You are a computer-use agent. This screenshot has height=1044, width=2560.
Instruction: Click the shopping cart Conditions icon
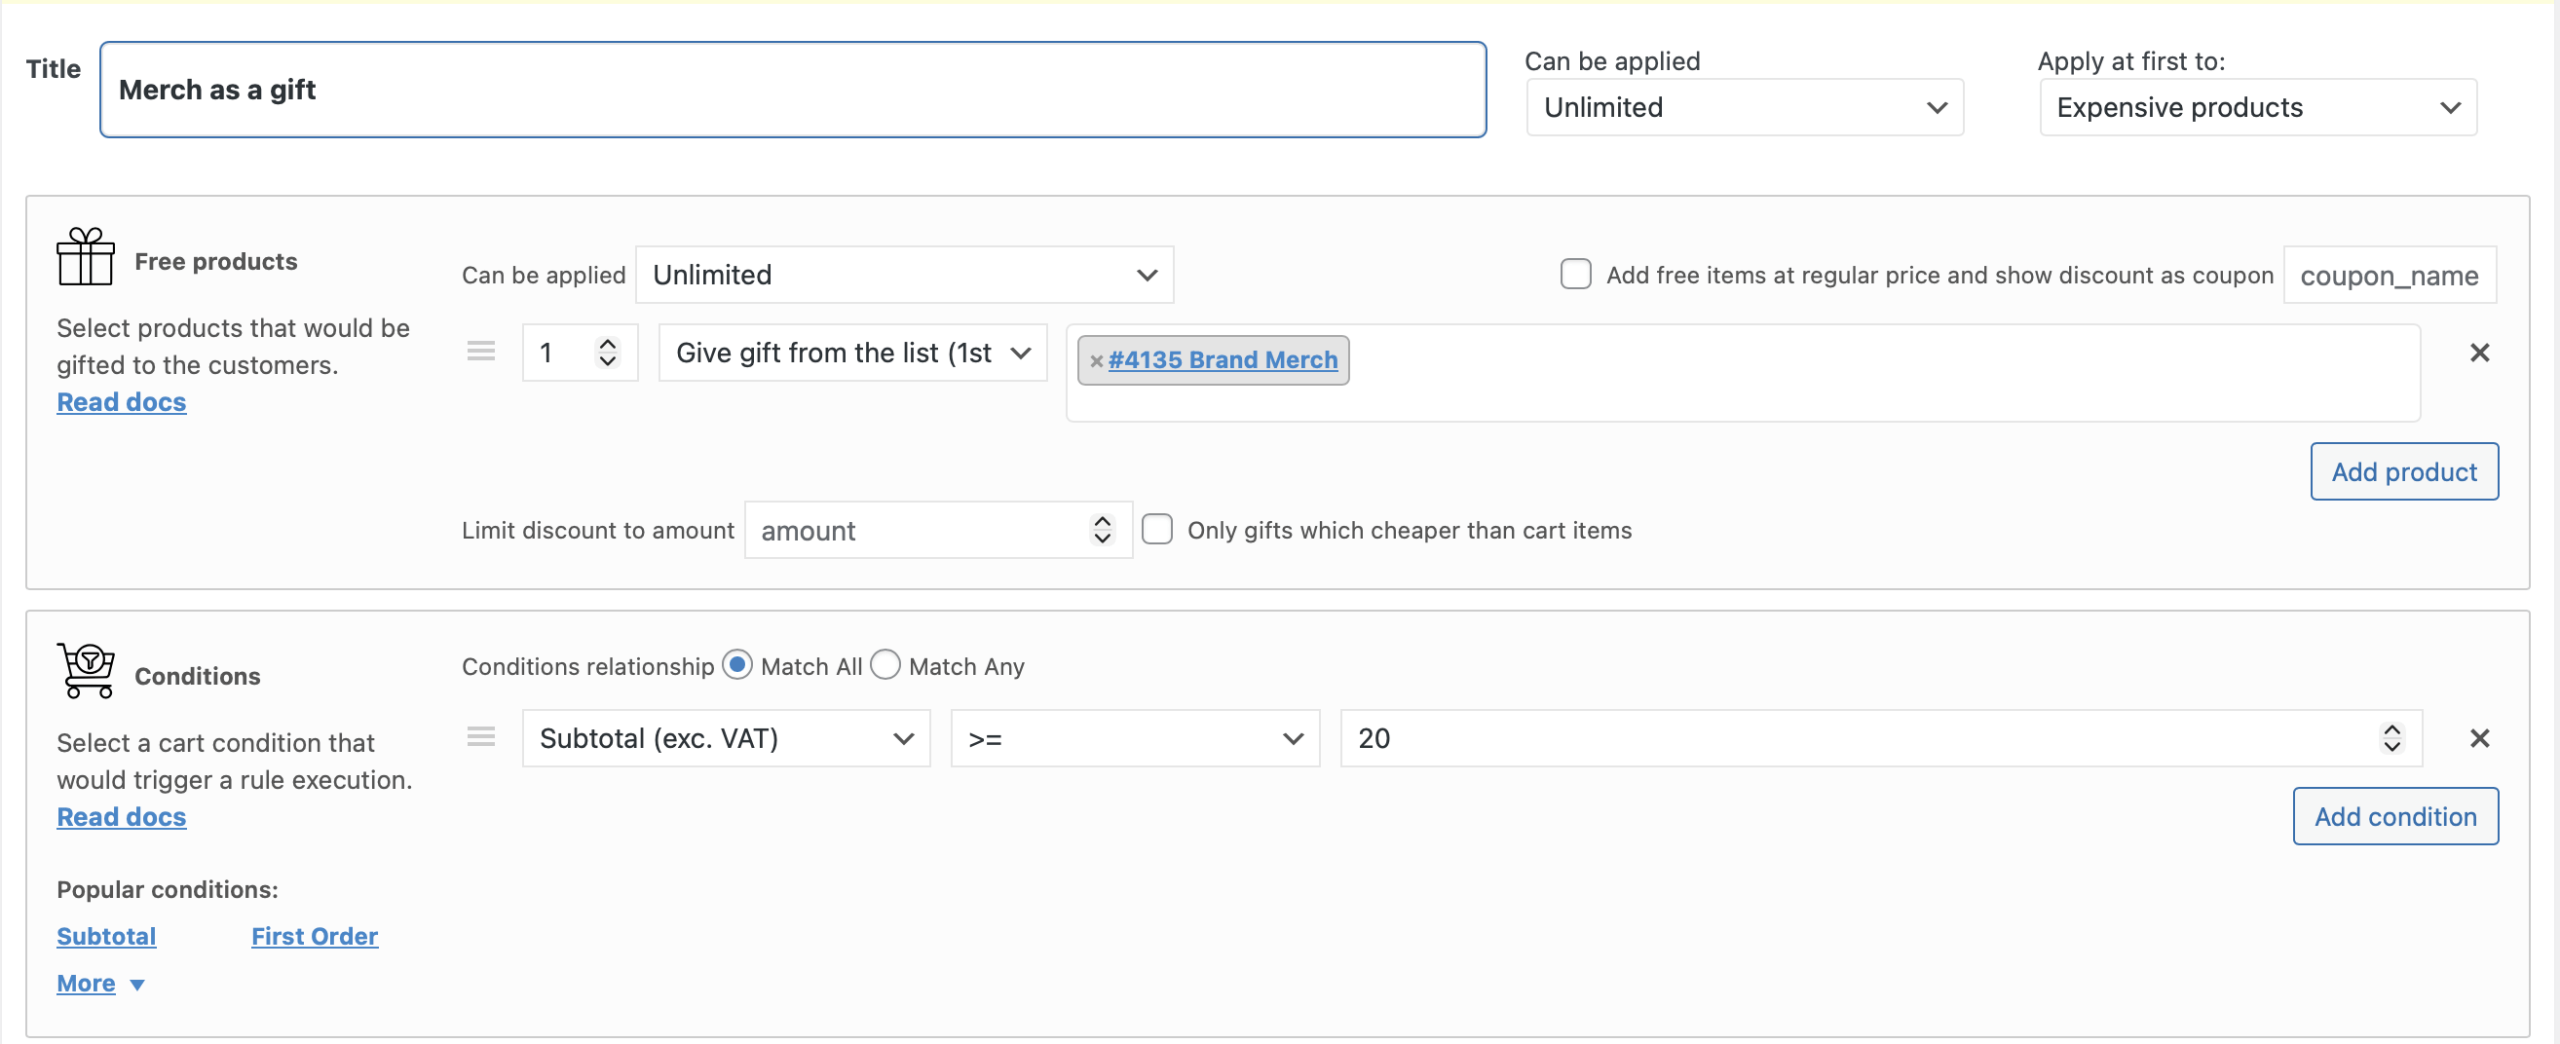[x=86, y=670]
